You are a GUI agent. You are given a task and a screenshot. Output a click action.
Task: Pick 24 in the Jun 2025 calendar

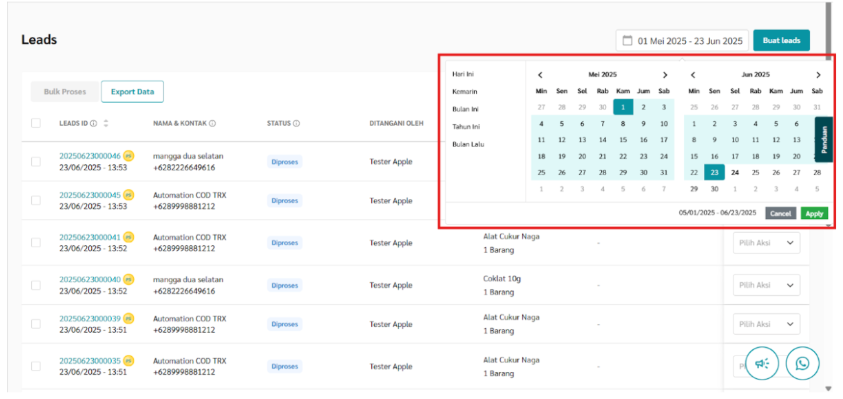(x=735, y=173)
